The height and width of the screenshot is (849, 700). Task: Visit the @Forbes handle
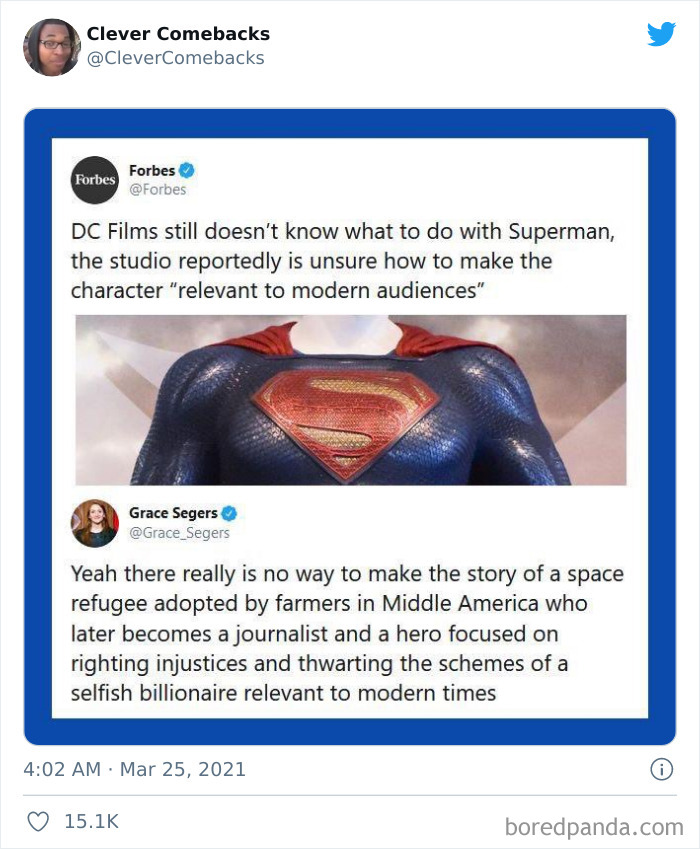pos(158,190)
